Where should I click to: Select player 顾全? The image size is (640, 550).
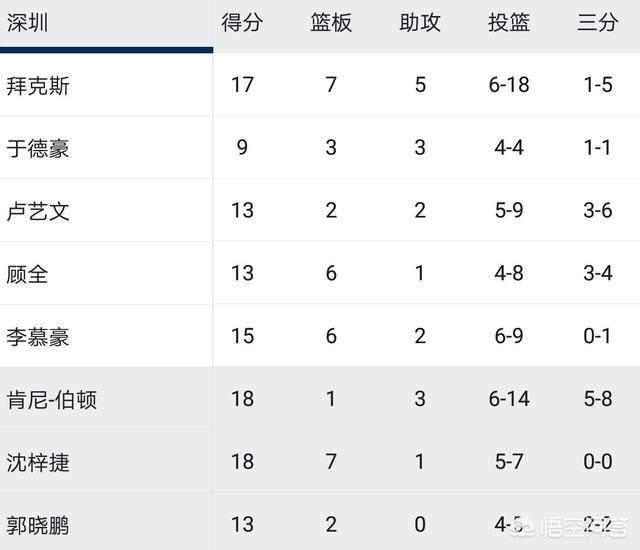[27, 274]
